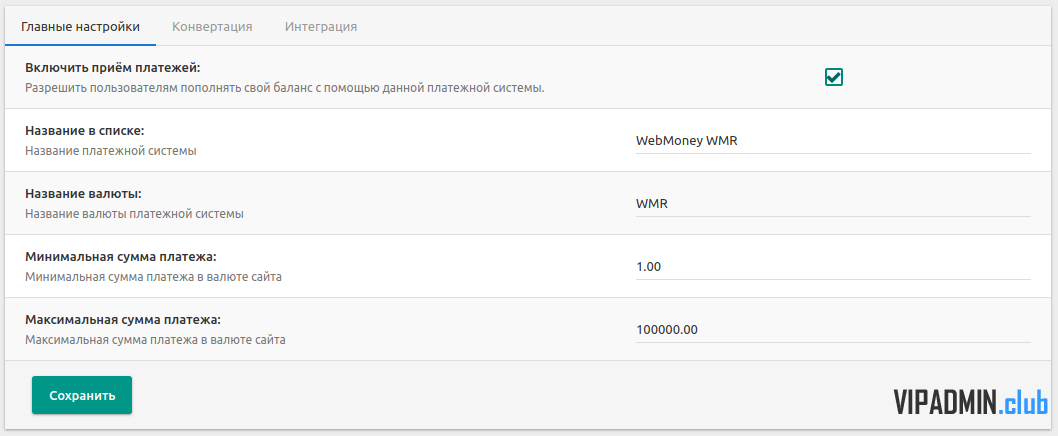
Task: Click the green Сохранить button
Action: pos(82,396)
